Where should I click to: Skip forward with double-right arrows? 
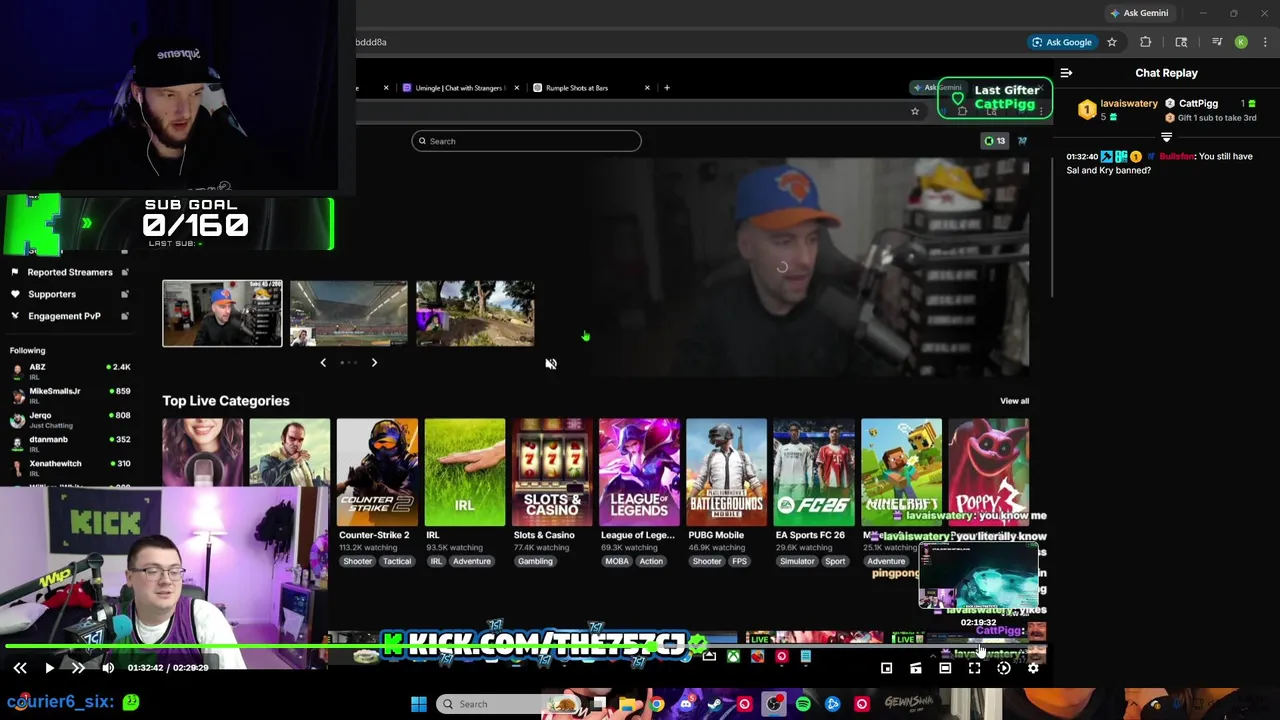pos(78,668)
